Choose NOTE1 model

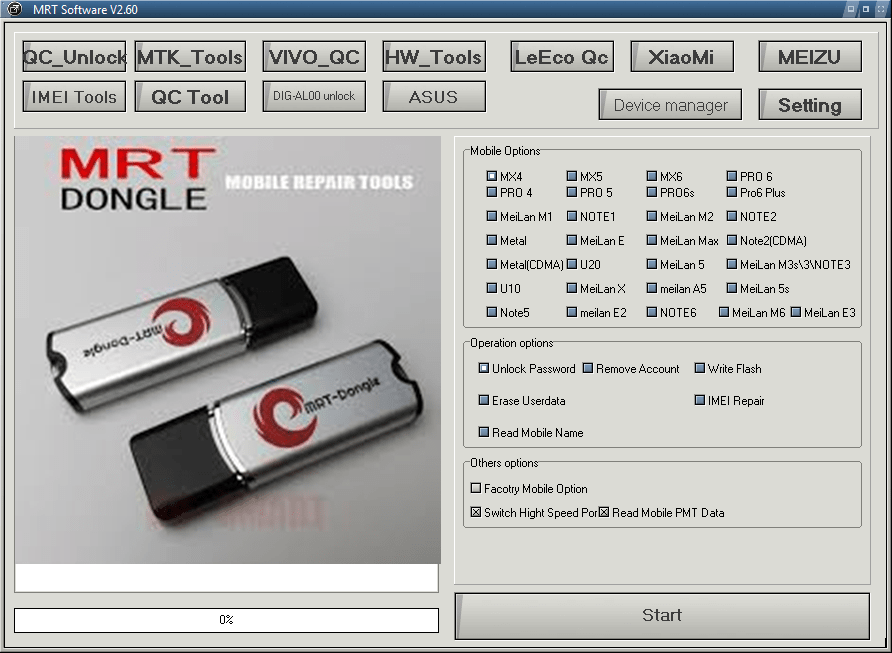click(572, 216)
